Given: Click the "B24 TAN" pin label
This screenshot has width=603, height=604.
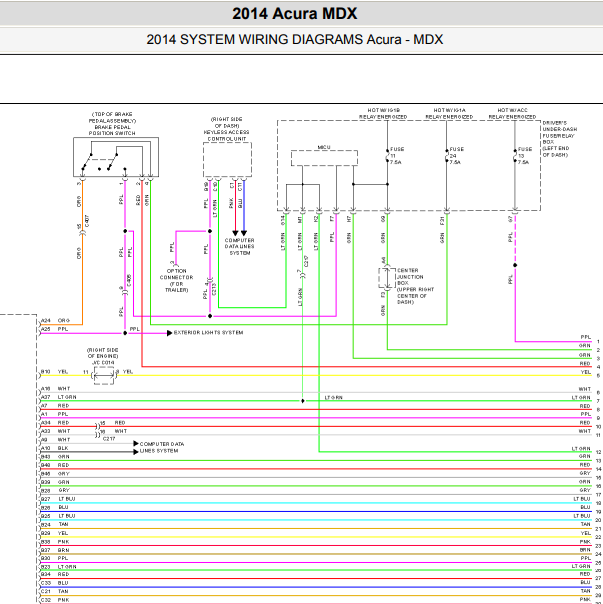Looking at the screenshot, I should (x=55, y=524).
